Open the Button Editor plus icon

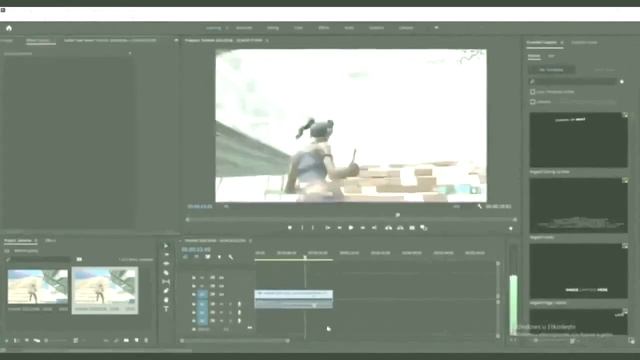pyautogui.click(x=511, y=228)
